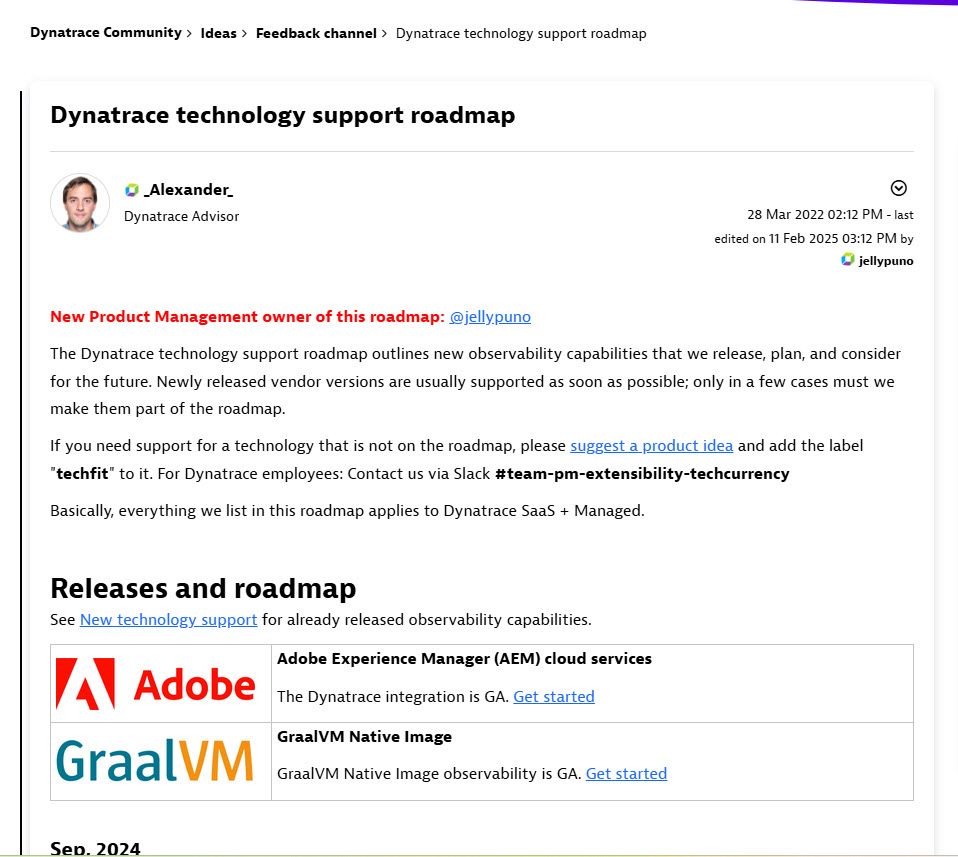Viewport: 958px width, 857px height.
Task: Click the Adobe logo image
Action: 156,684
